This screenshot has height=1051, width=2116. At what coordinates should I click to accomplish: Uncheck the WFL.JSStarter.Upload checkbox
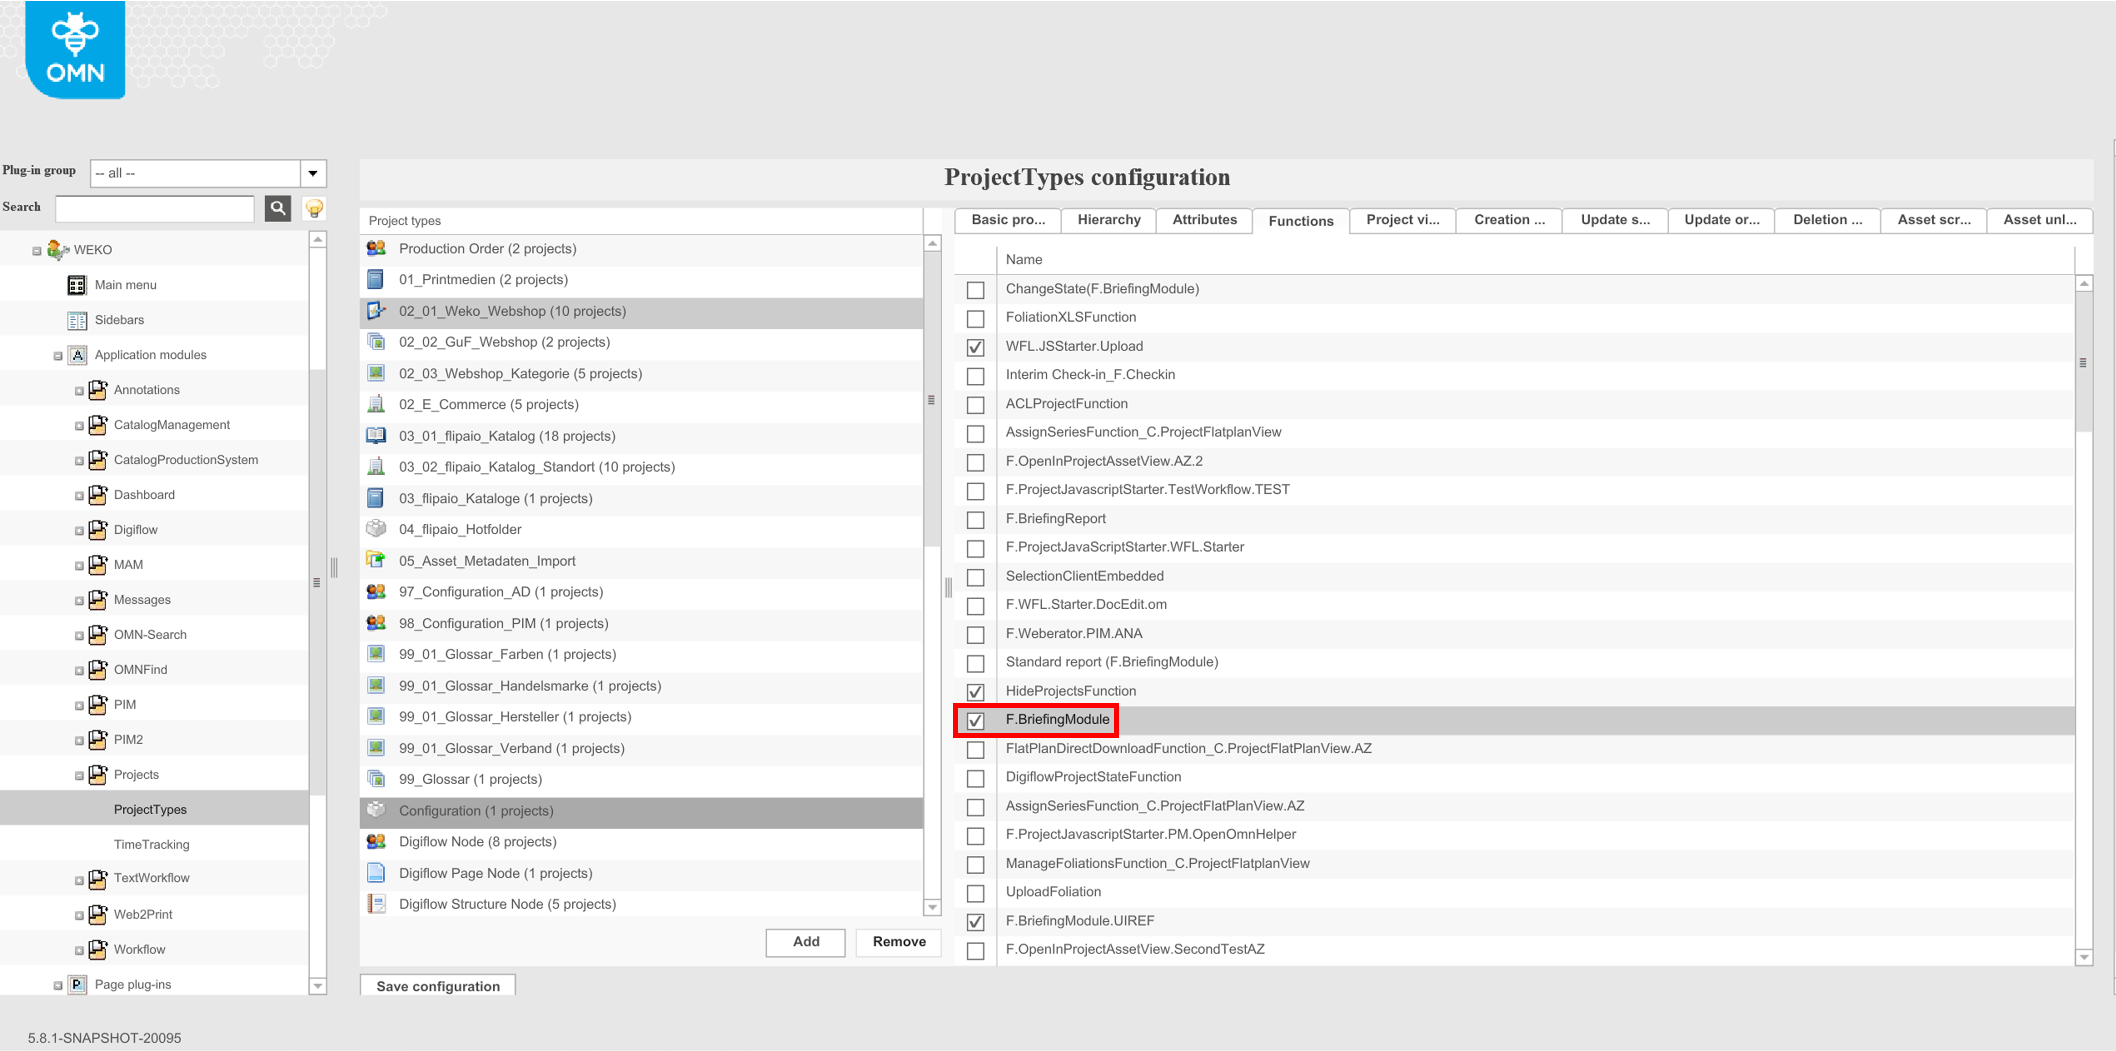pos(975,347)
